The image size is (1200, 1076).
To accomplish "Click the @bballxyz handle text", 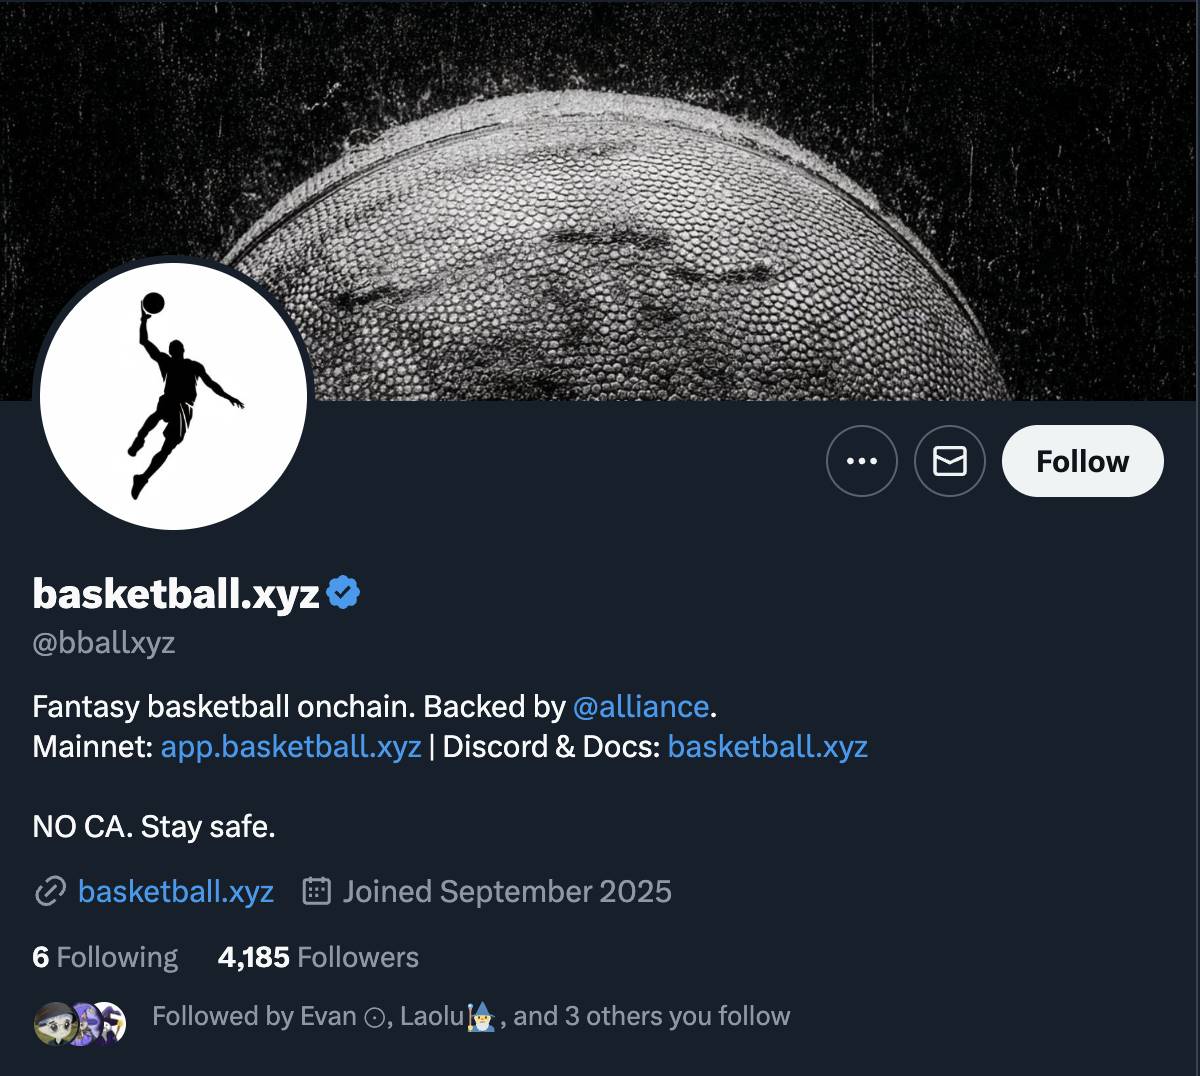I will [104, 643].
